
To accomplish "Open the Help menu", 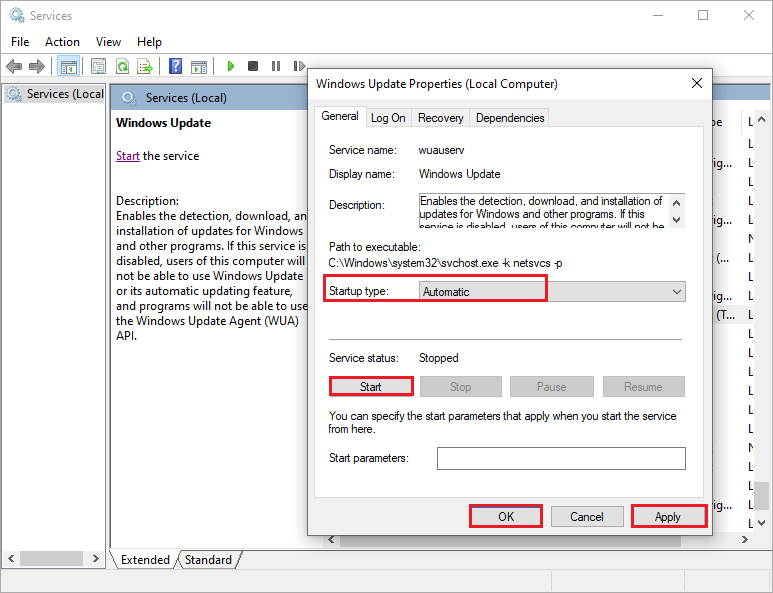I will [x=149, y=42].
